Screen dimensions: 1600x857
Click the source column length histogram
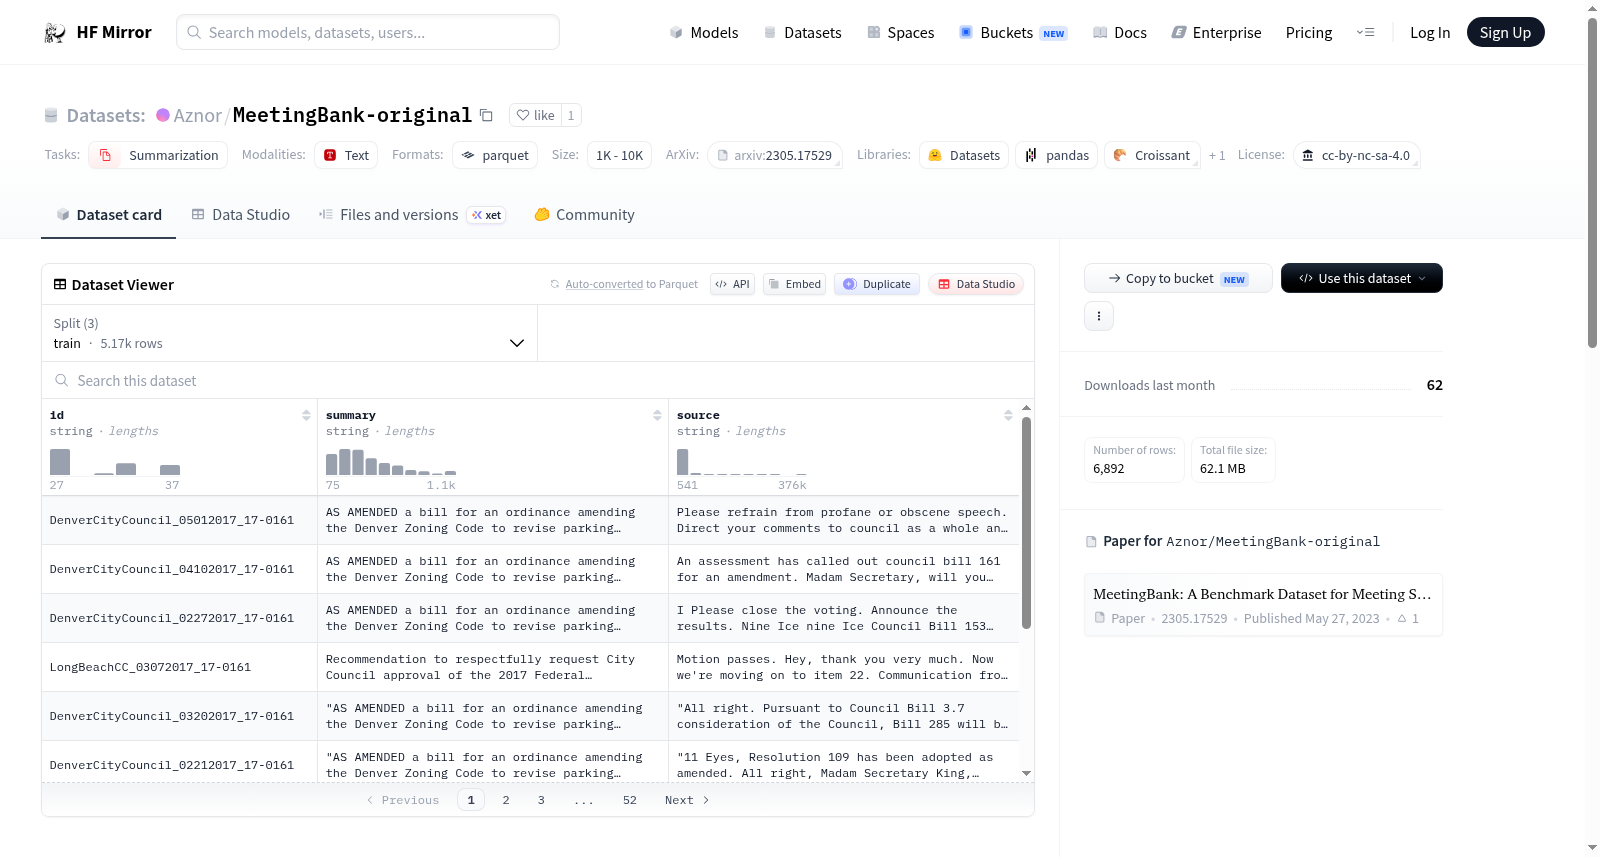tap(742, 462)
